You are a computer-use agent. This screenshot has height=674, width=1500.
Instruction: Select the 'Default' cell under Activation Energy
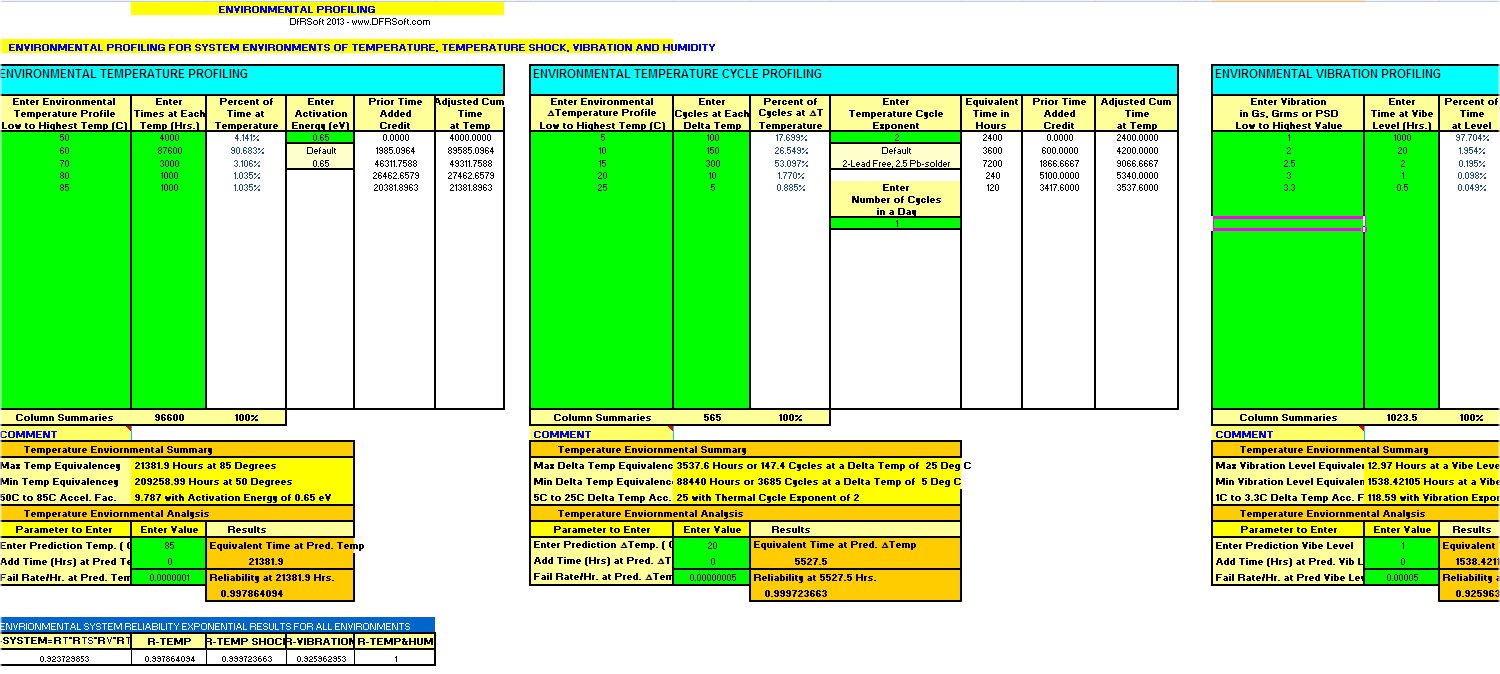tap(320, 150)
